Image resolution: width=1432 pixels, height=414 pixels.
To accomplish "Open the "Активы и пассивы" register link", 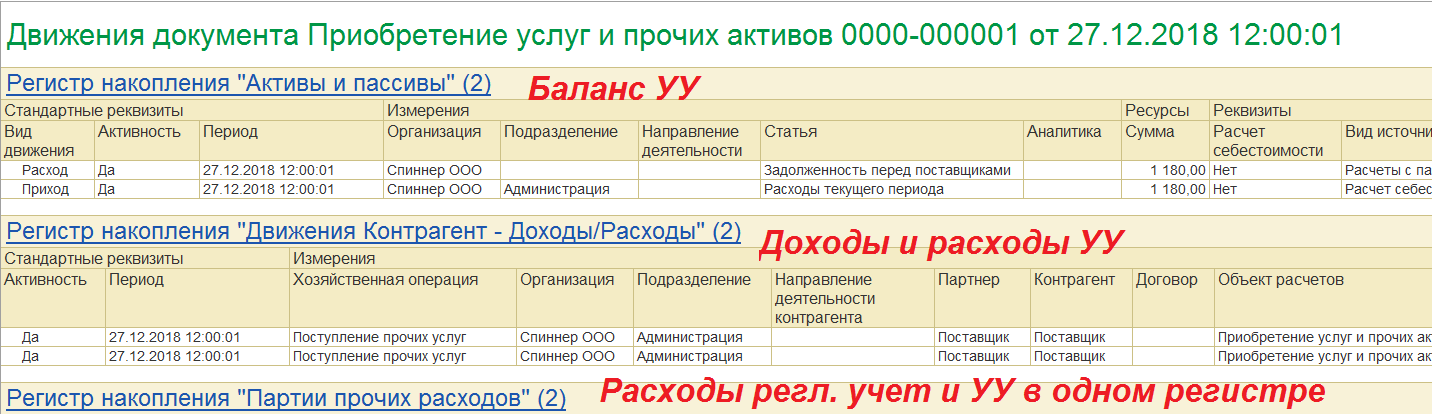I will [249, 83].
